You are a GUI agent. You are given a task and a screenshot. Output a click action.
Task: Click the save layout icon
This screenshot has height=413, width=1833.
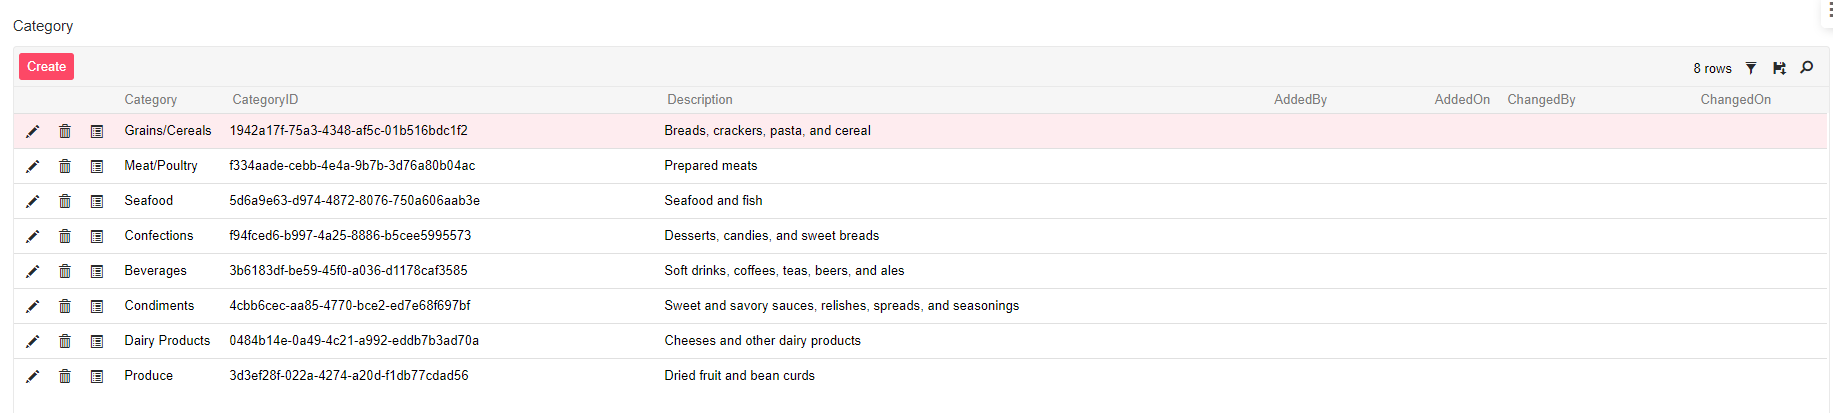click(1779, 68)
